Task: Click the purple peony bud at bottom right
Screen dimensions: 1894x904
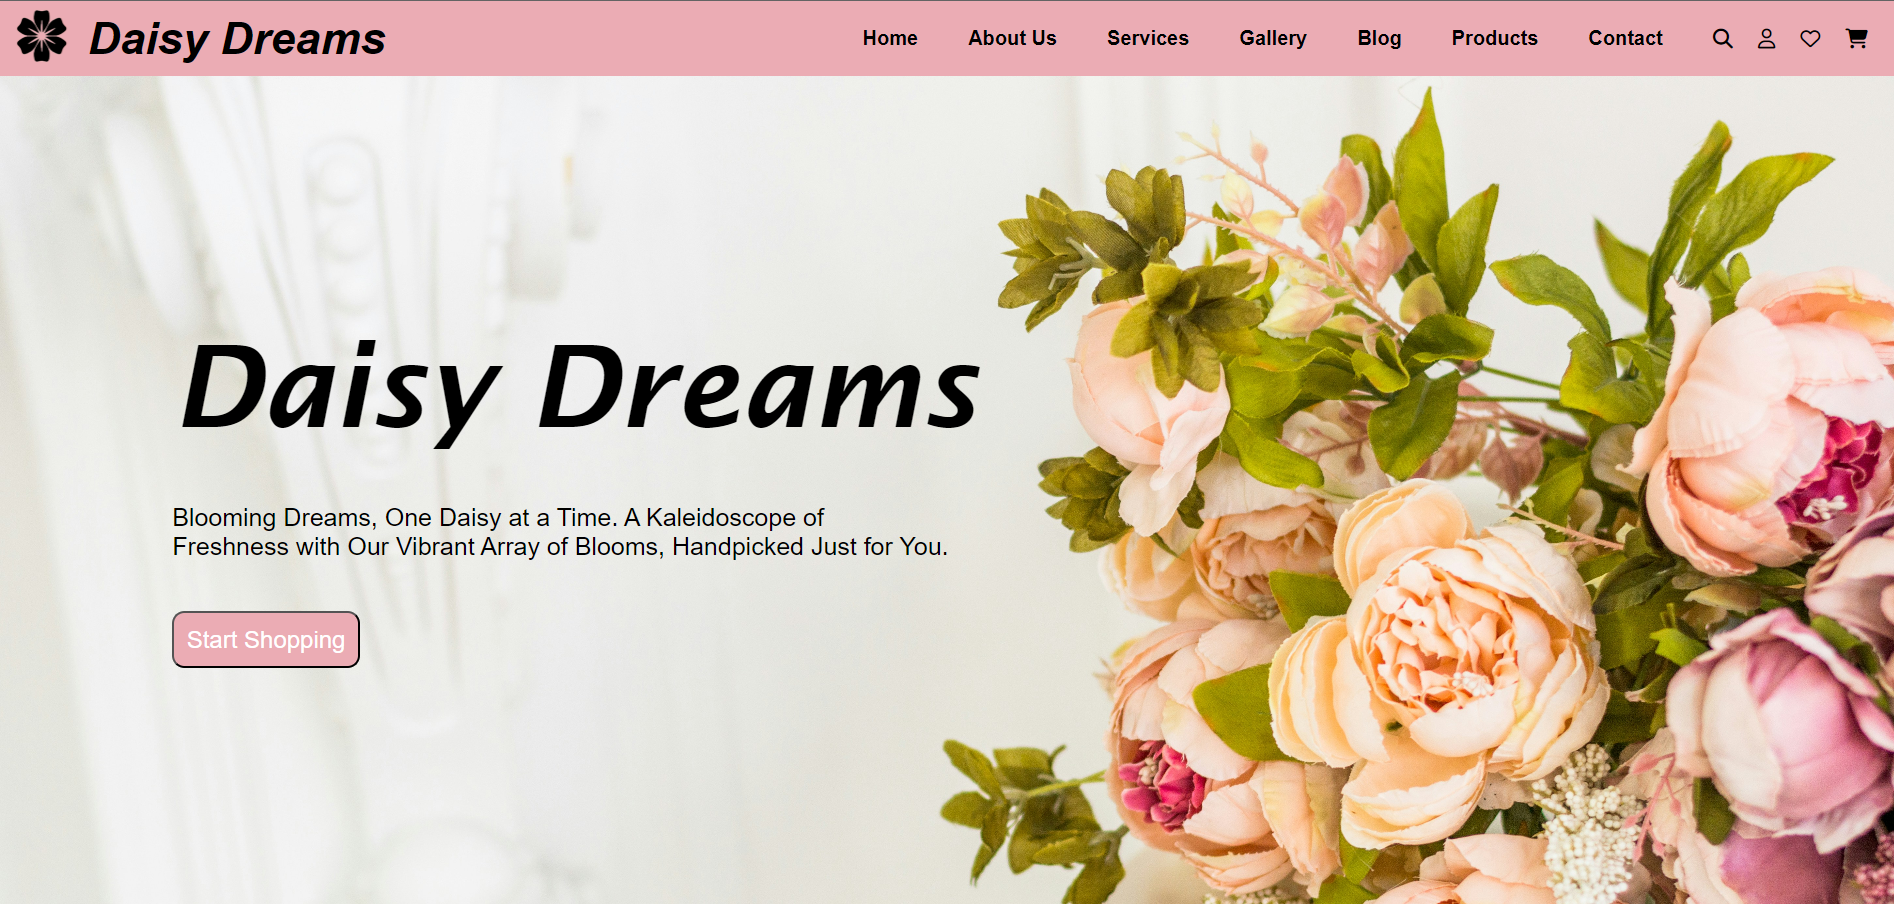Action: 1780,720
